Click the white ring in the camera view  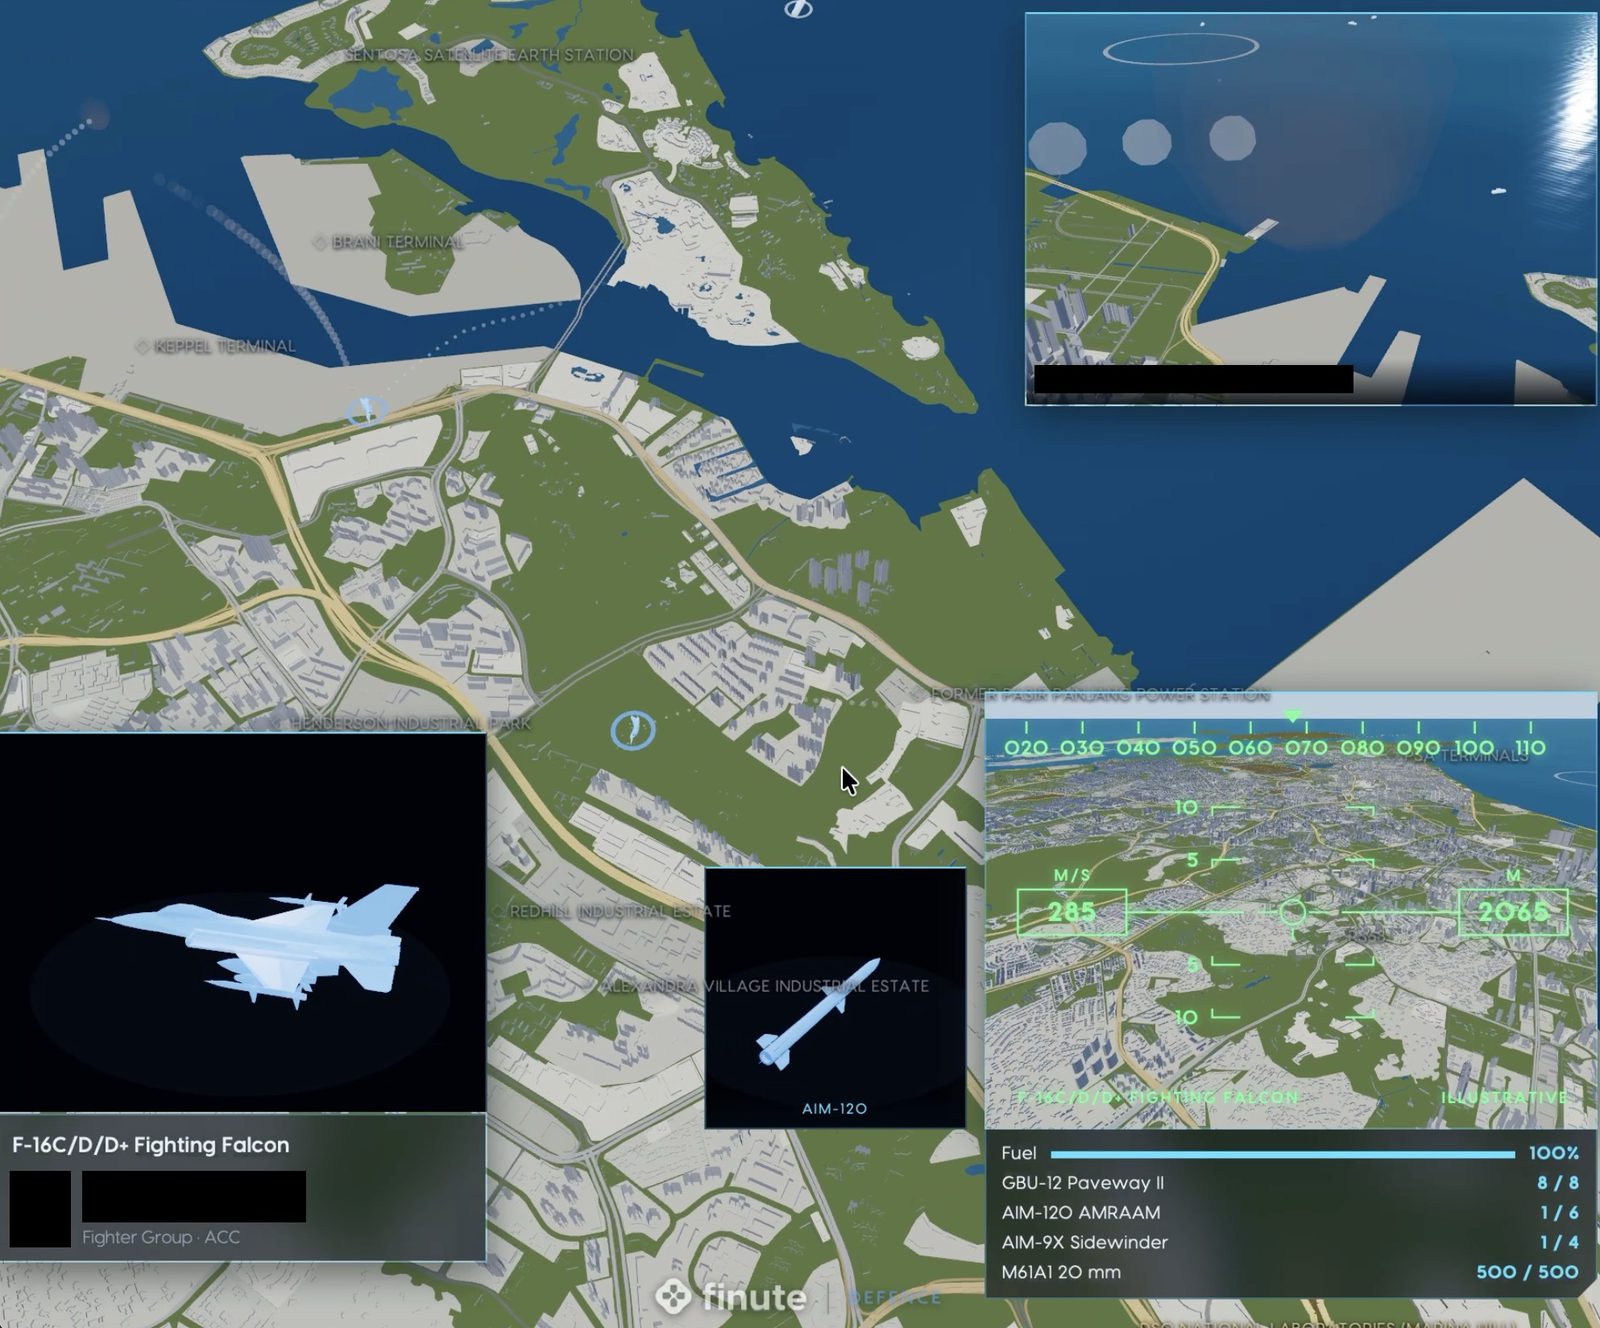click(x=1180, y=48)
